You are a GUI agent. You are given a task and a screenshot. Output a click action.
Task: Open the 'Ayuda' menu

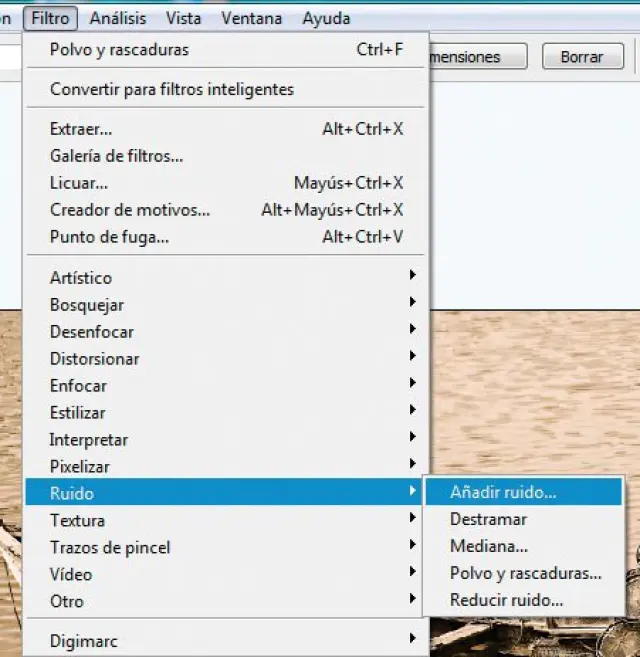tap(326, 18)
